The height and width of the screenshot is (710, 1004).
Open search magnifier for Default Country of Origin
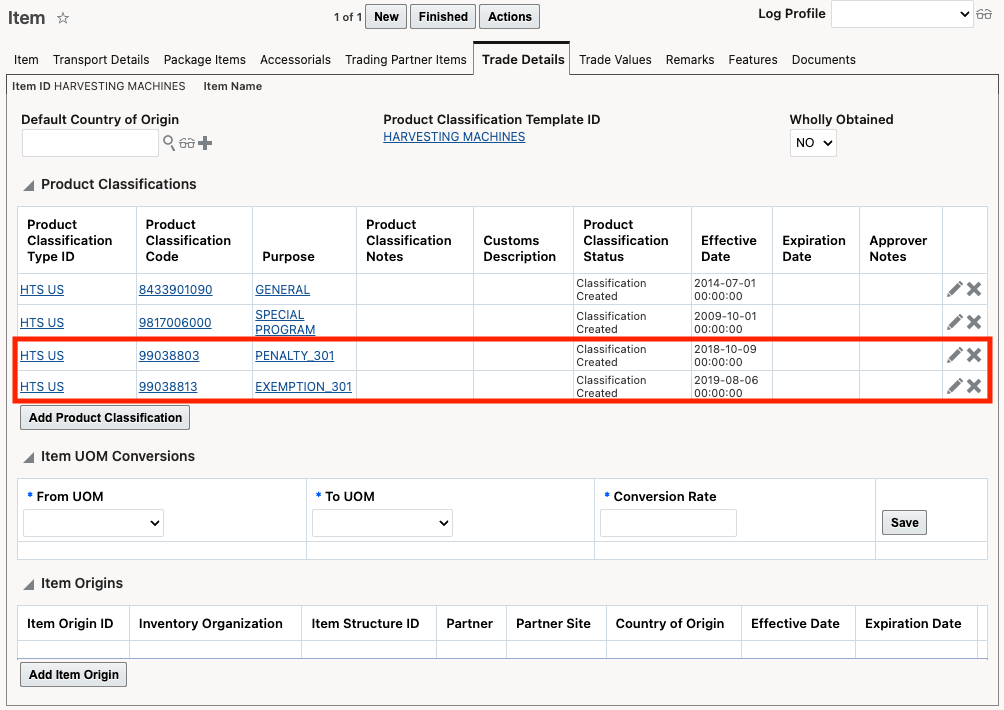(x=169, y=143)
